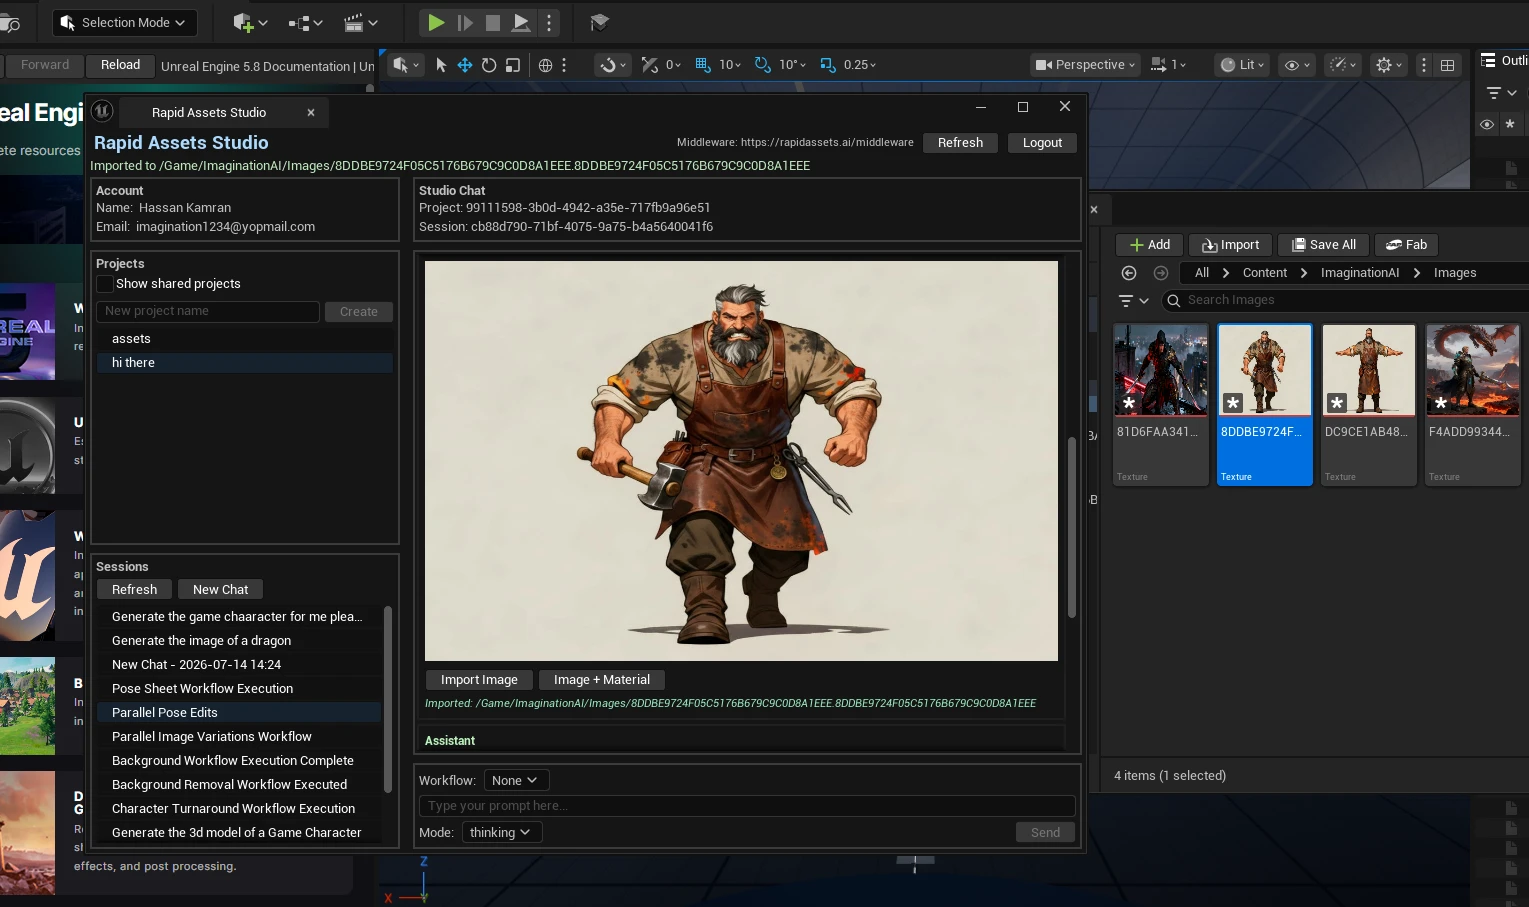Open camera speed 1 dropdown
Viewport: 1529px width, 907px height.
[x=1168, y=65]
